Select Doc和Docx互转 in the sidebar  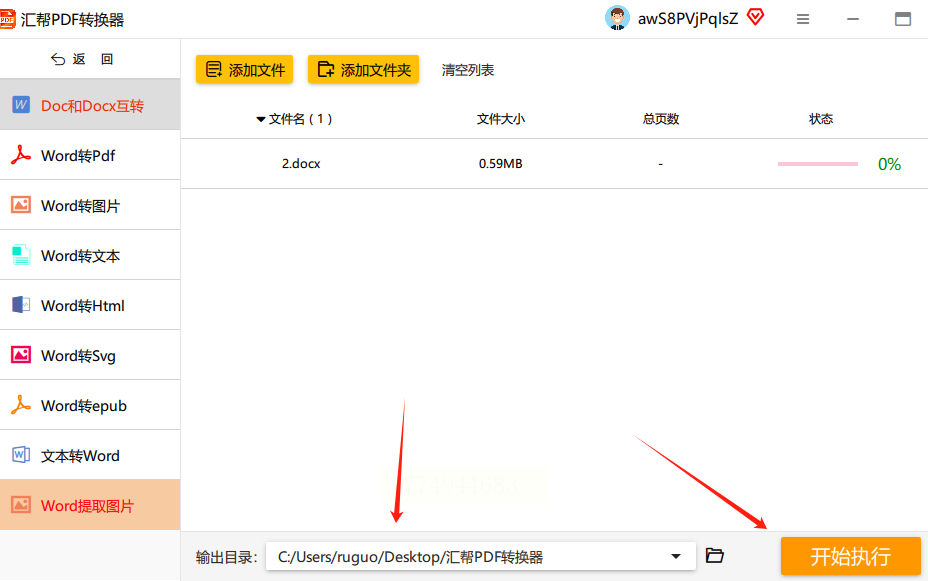[x=90, y=105]
